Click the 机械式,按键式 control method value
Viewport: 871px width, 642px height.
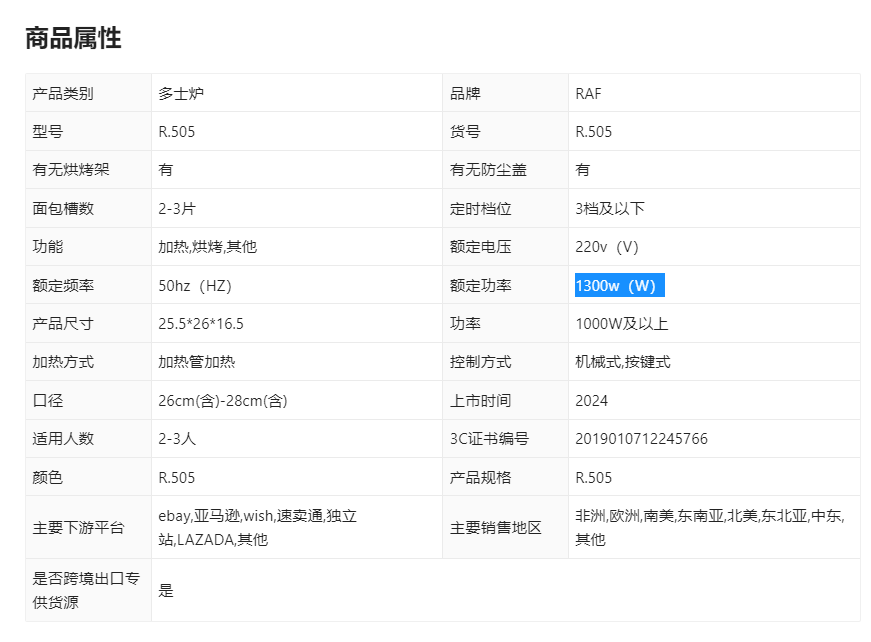[x=622, y=362]
